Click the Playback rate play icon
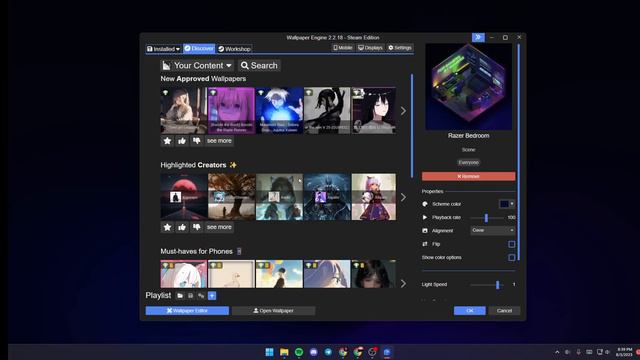This screenshot has width=640, height=360. click(425, 218)
